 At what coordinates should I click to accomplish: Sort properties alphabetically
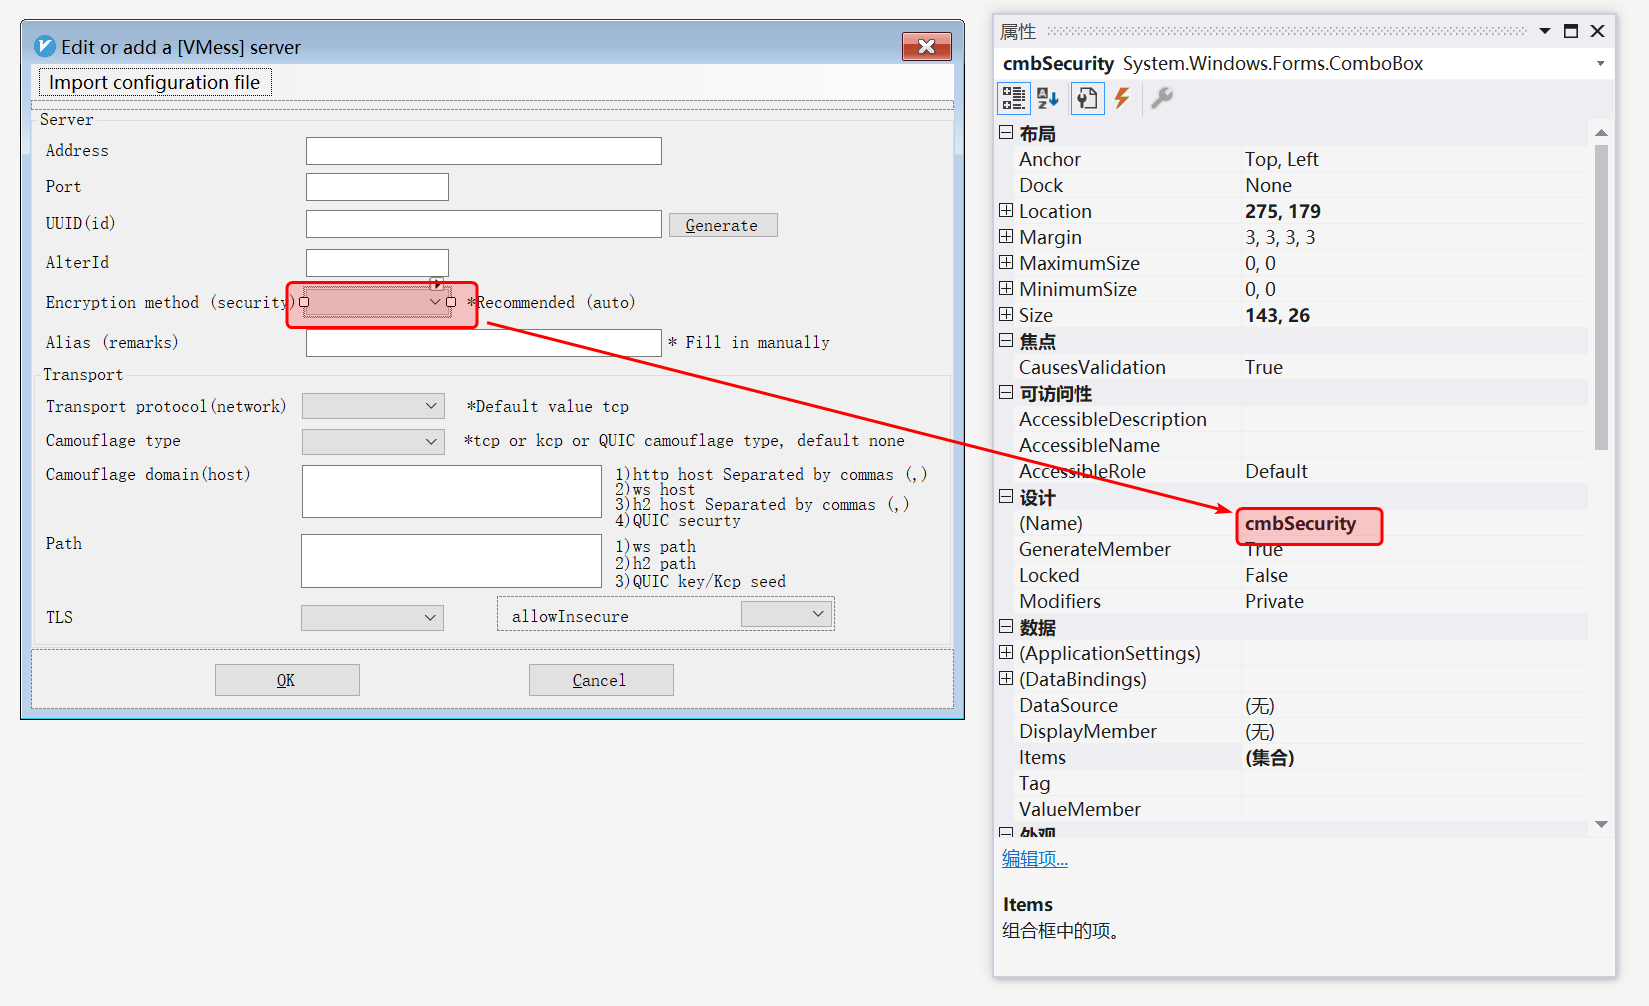(x=1048, y=98)
